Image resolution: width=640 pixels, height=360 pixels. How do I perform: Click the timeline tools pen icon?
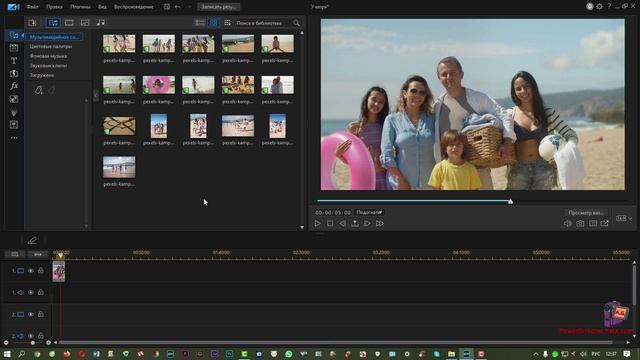point(32,241)
